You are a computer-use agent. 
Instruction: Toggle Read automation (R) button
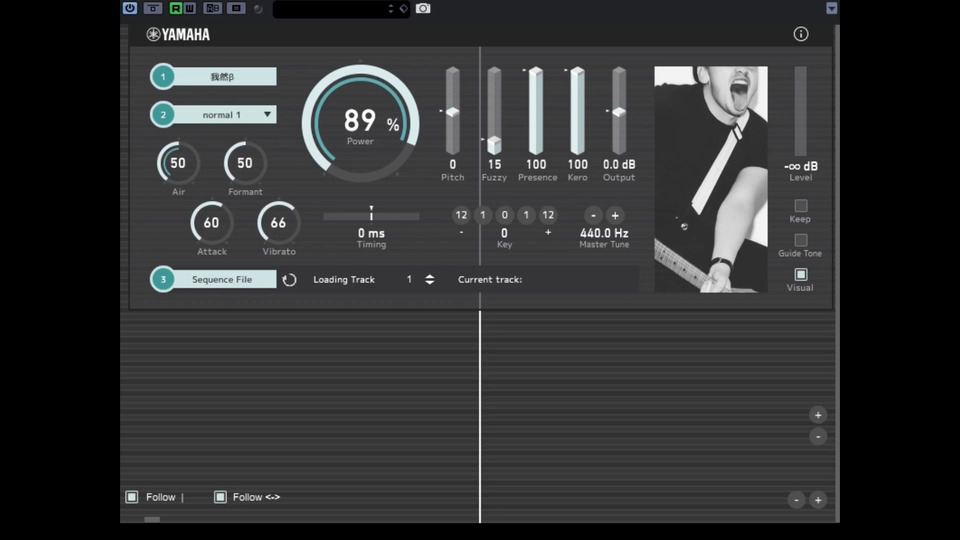(176, 8)
